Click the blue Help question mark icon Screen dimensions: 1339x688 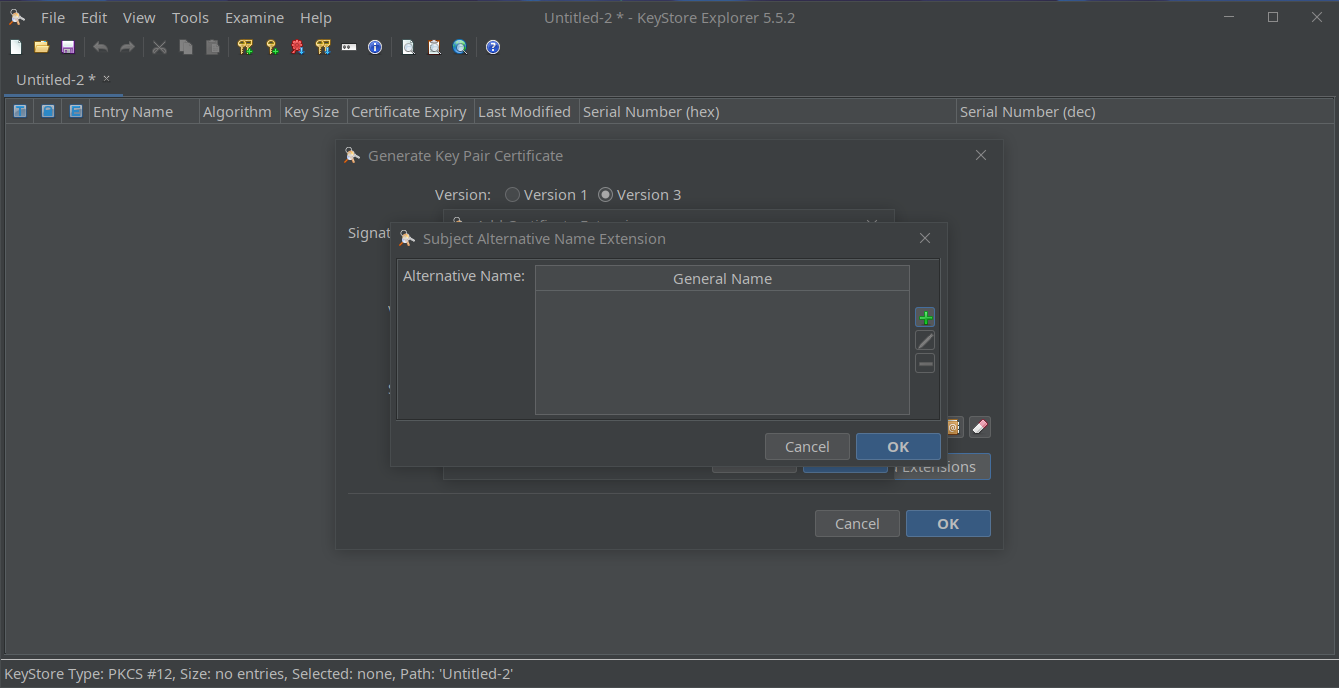pos(493,47)
